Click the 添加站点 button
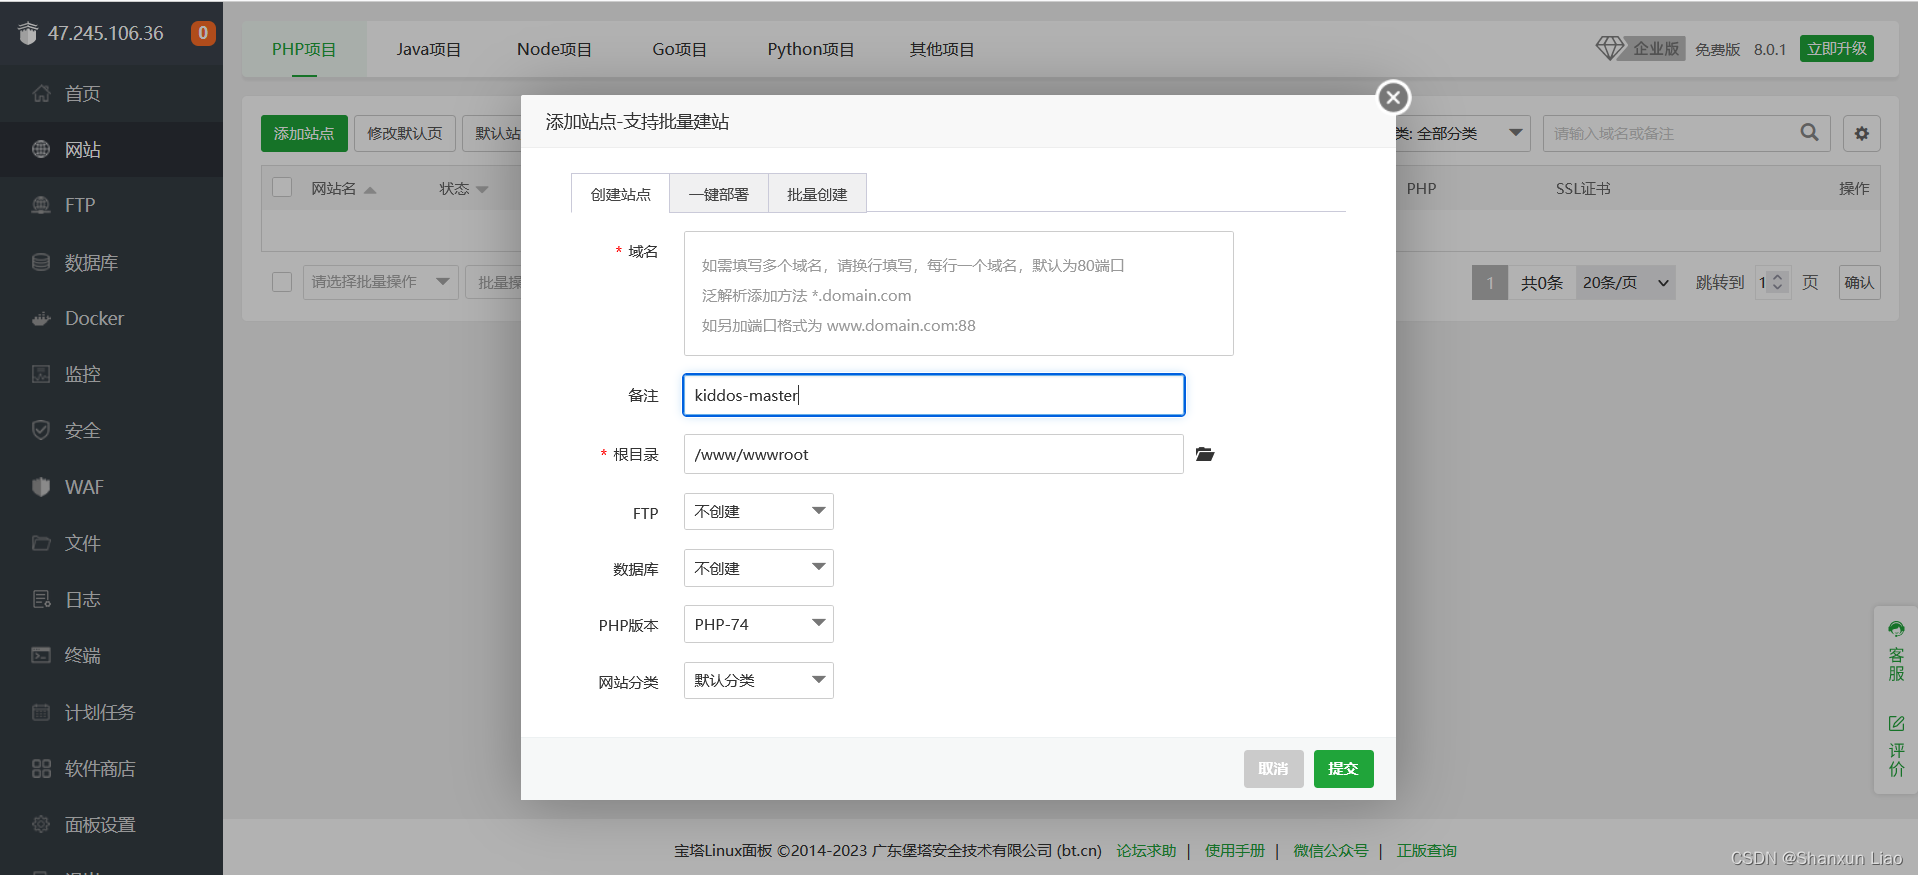 pos(304,133)
